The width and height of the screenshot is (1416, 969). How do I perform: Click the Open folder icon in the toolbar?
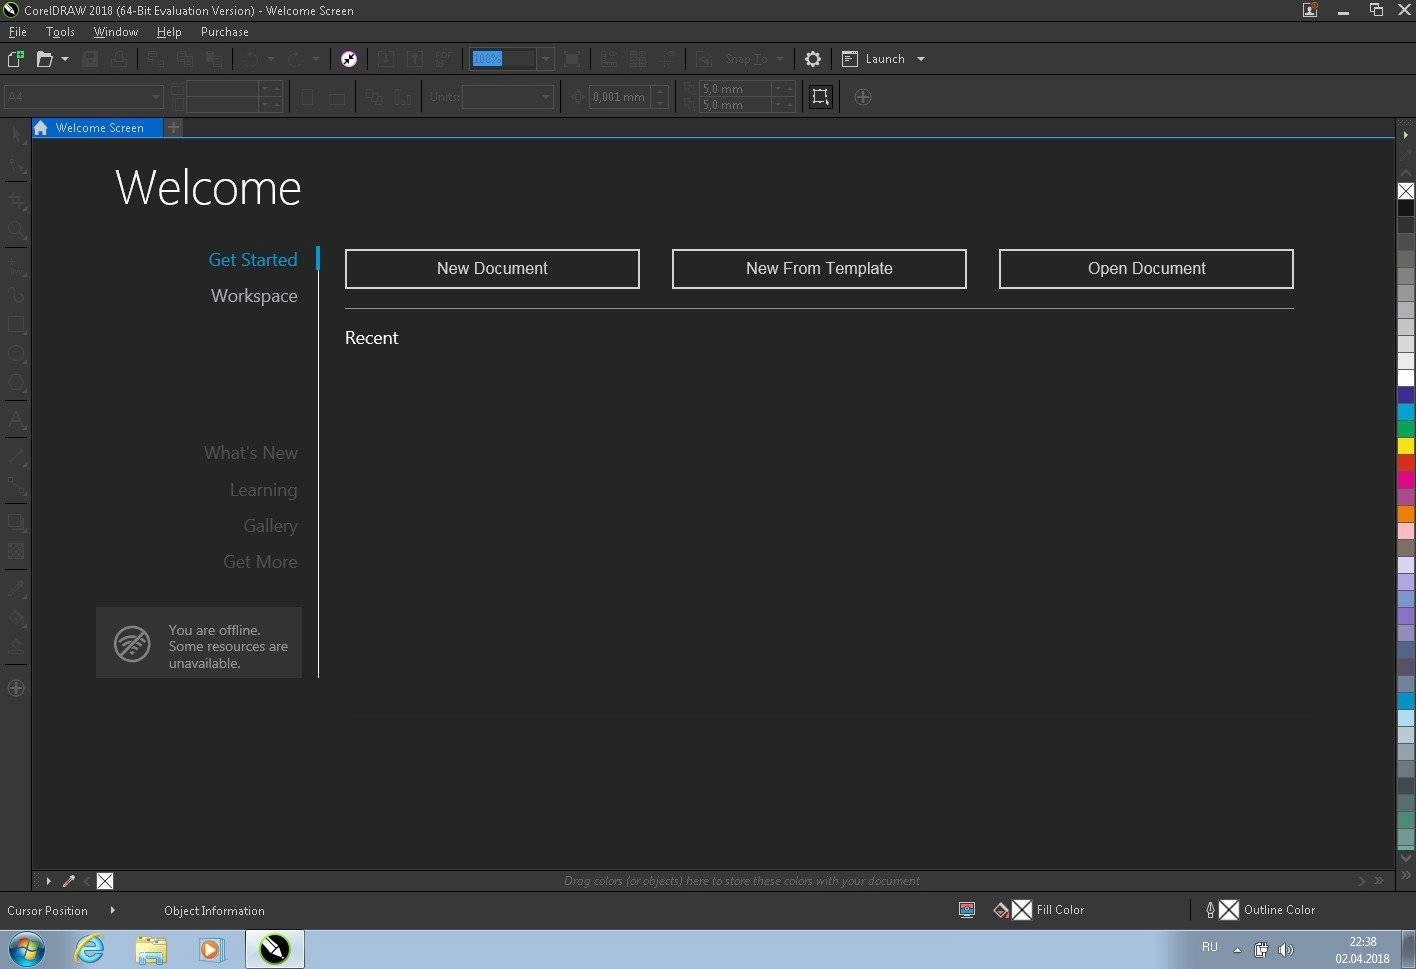click(44, 59)
